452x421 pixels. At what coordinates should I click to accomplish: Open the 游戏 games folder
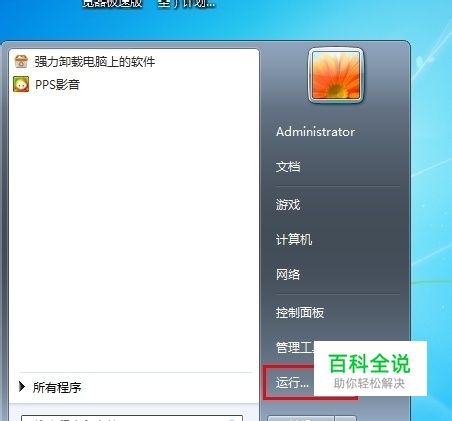pyautogui.click(x=288, y=204)
